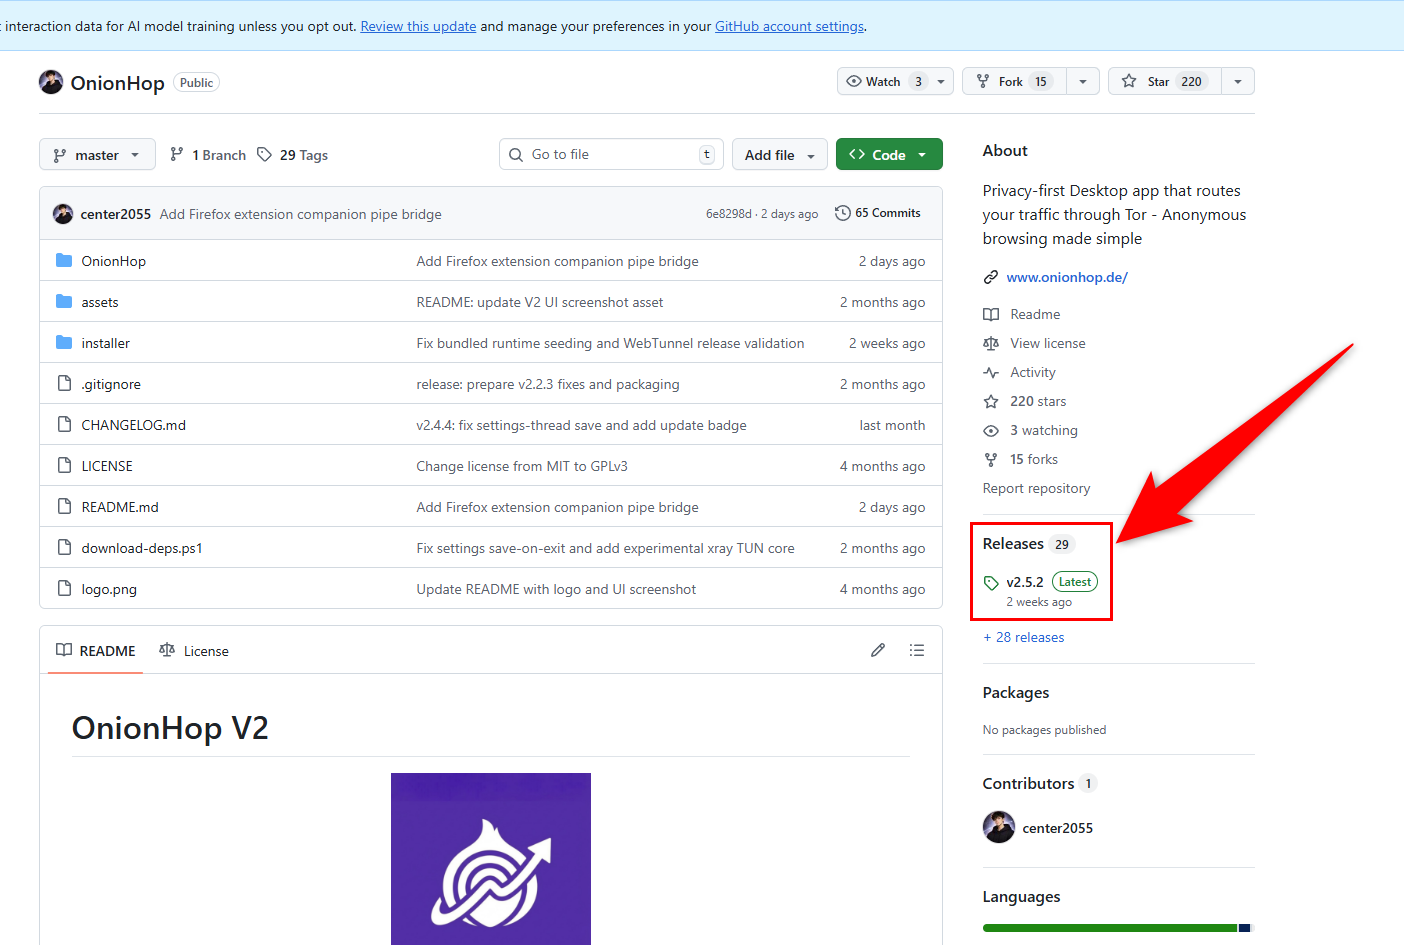1404x945 pixels.
Task: Open commit 'Update README with logo' message
Action: [556, 589]
